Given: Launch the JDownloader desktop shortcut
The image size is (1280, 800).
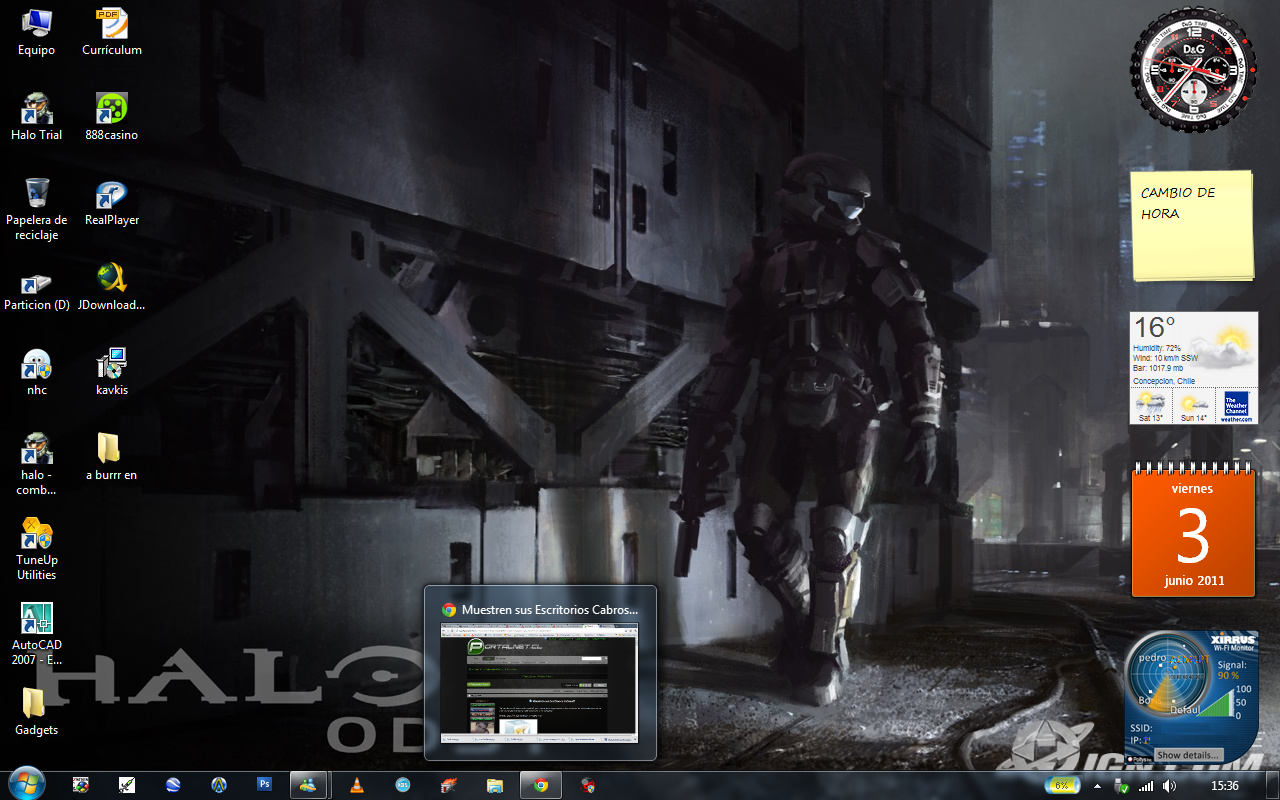Looking at the screenshot, I should tap(111, 287).
